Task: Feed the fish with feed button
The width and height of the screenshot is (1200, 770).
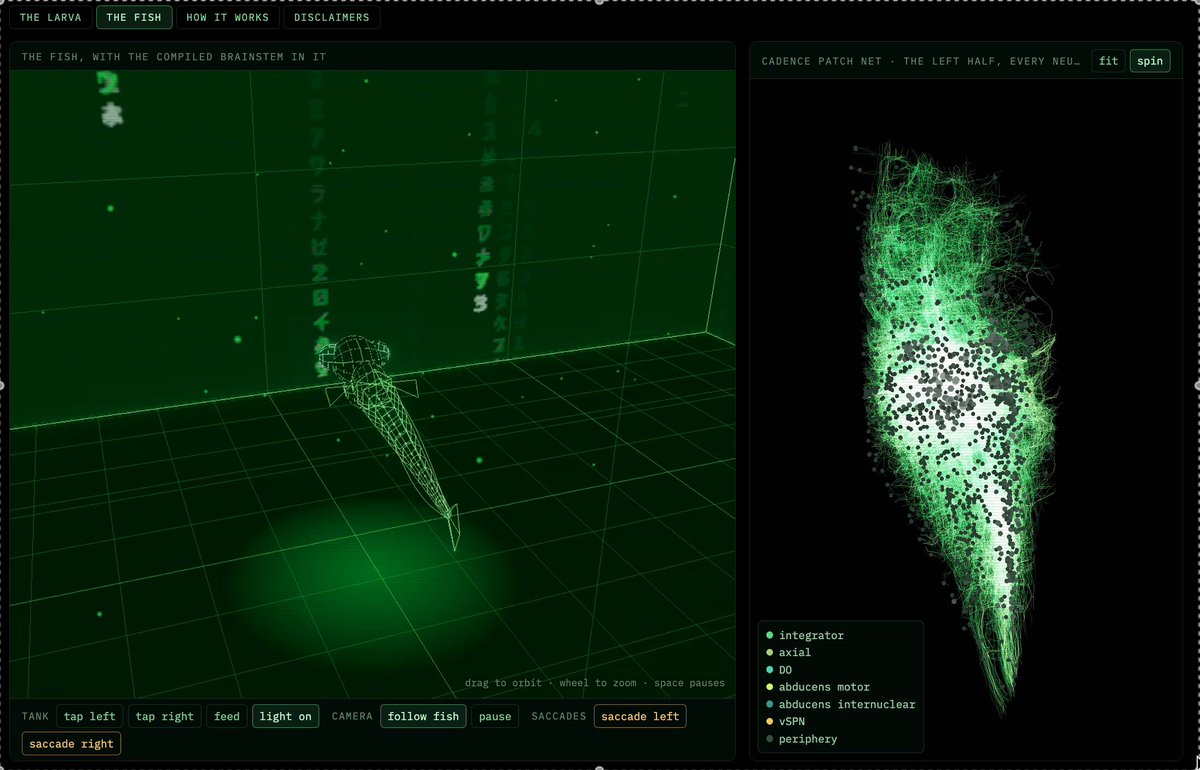Action: click(x=227, y=716)
